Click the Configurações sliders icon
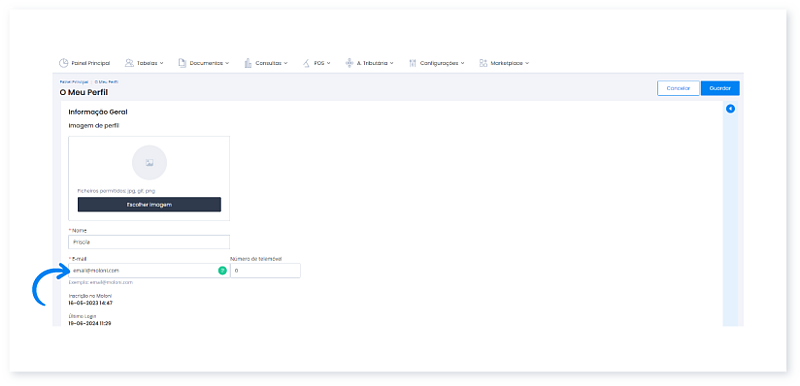The image size is (800, 386). (413, 63)
